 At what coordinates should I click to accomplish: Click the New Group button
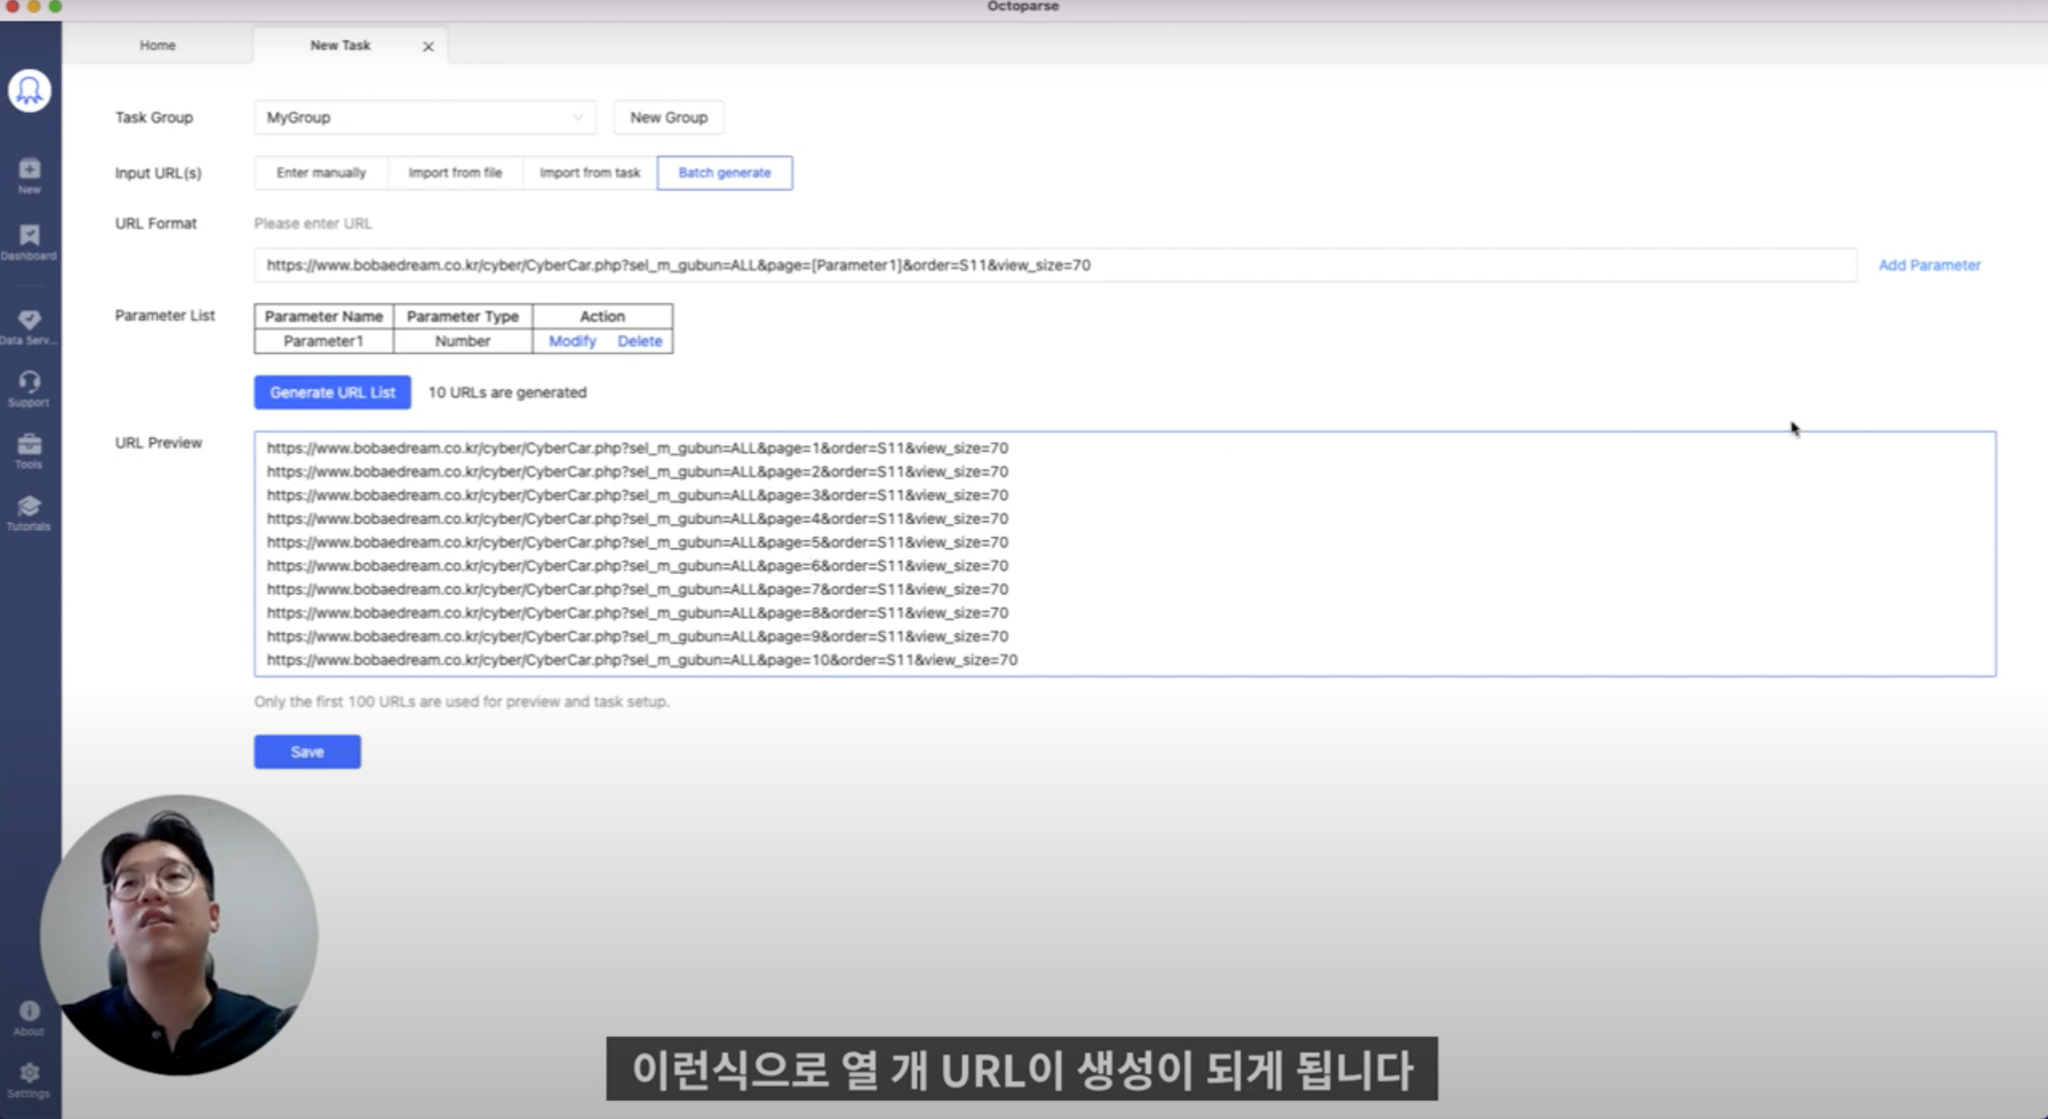[669, 117]
